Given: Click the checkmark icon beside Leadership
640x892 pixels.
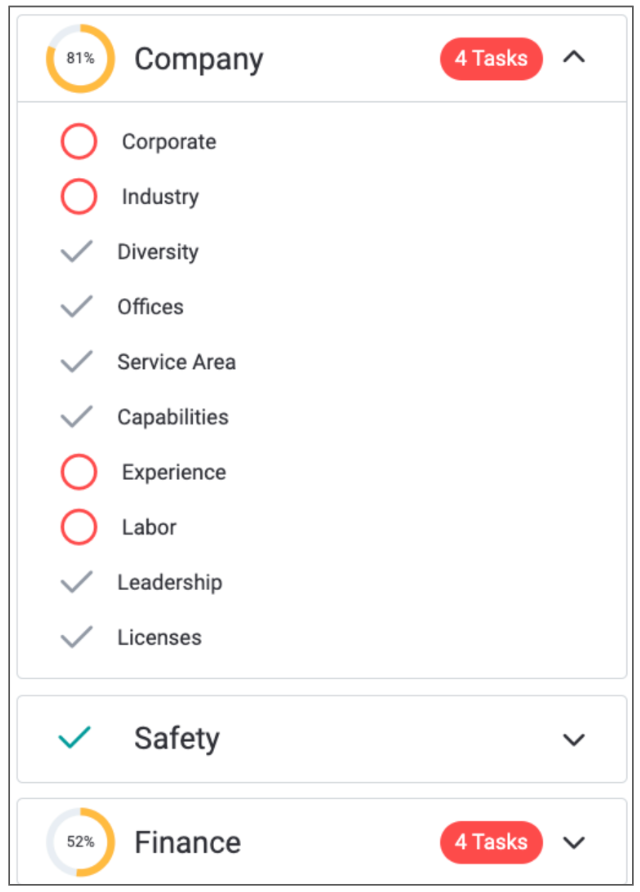Looking at the screenshot, I should pyautogui.click(x=77, y=582).
